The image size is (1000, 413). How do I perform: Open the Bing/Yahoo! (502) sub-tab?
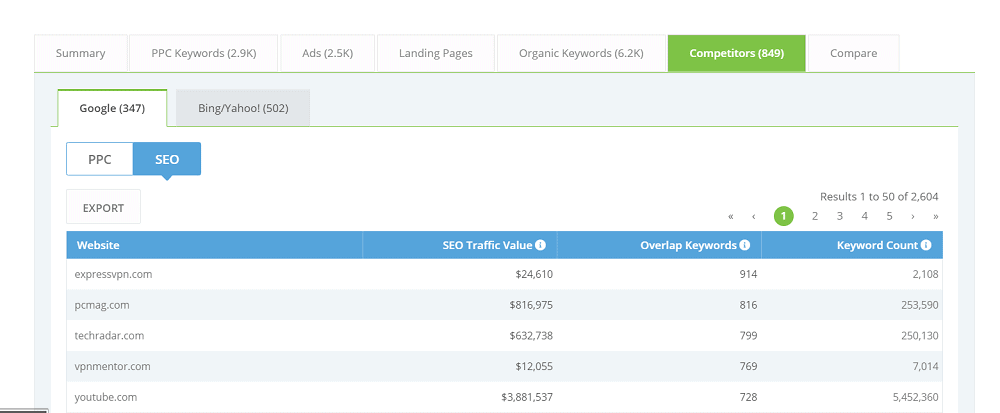(x=243, y=108)
